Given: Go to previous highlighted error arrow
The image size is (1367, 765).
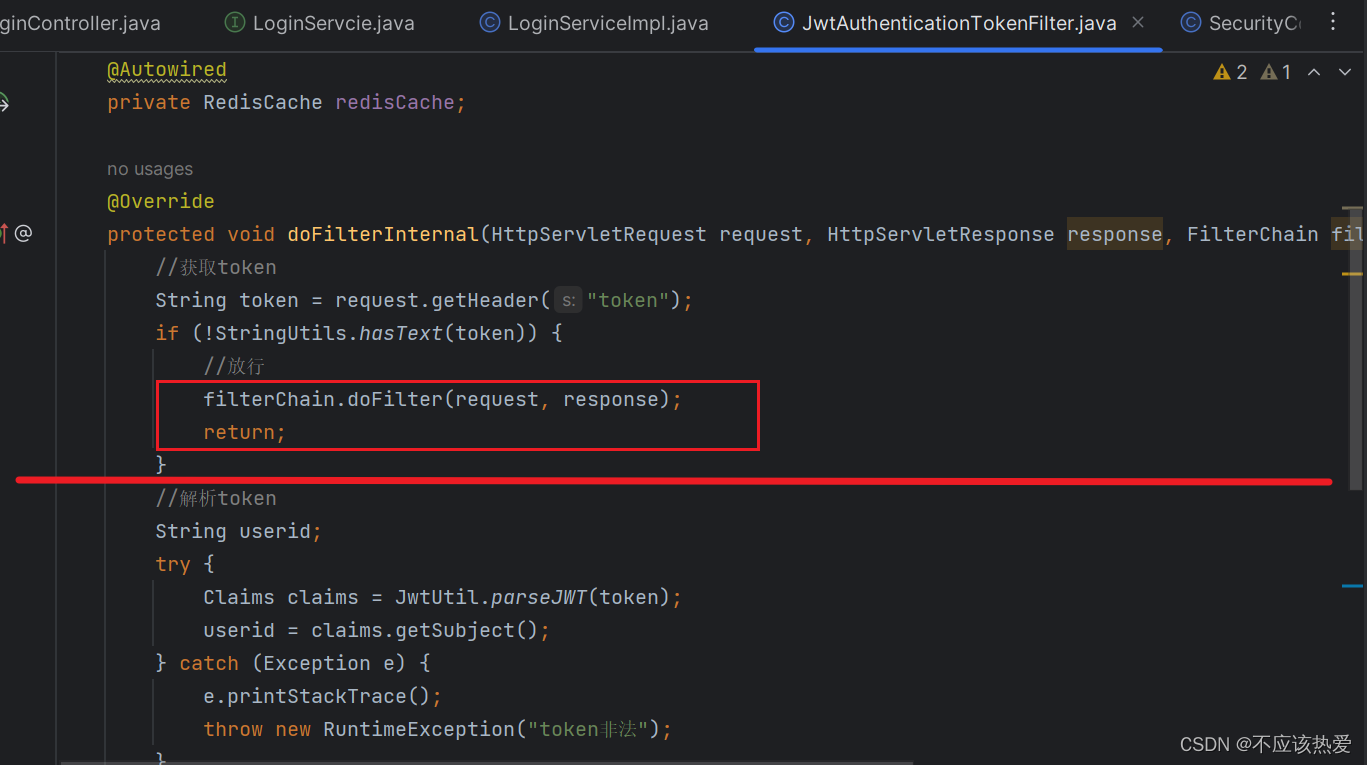Looking at the screenshot, I should click(x=1315, y=72).
